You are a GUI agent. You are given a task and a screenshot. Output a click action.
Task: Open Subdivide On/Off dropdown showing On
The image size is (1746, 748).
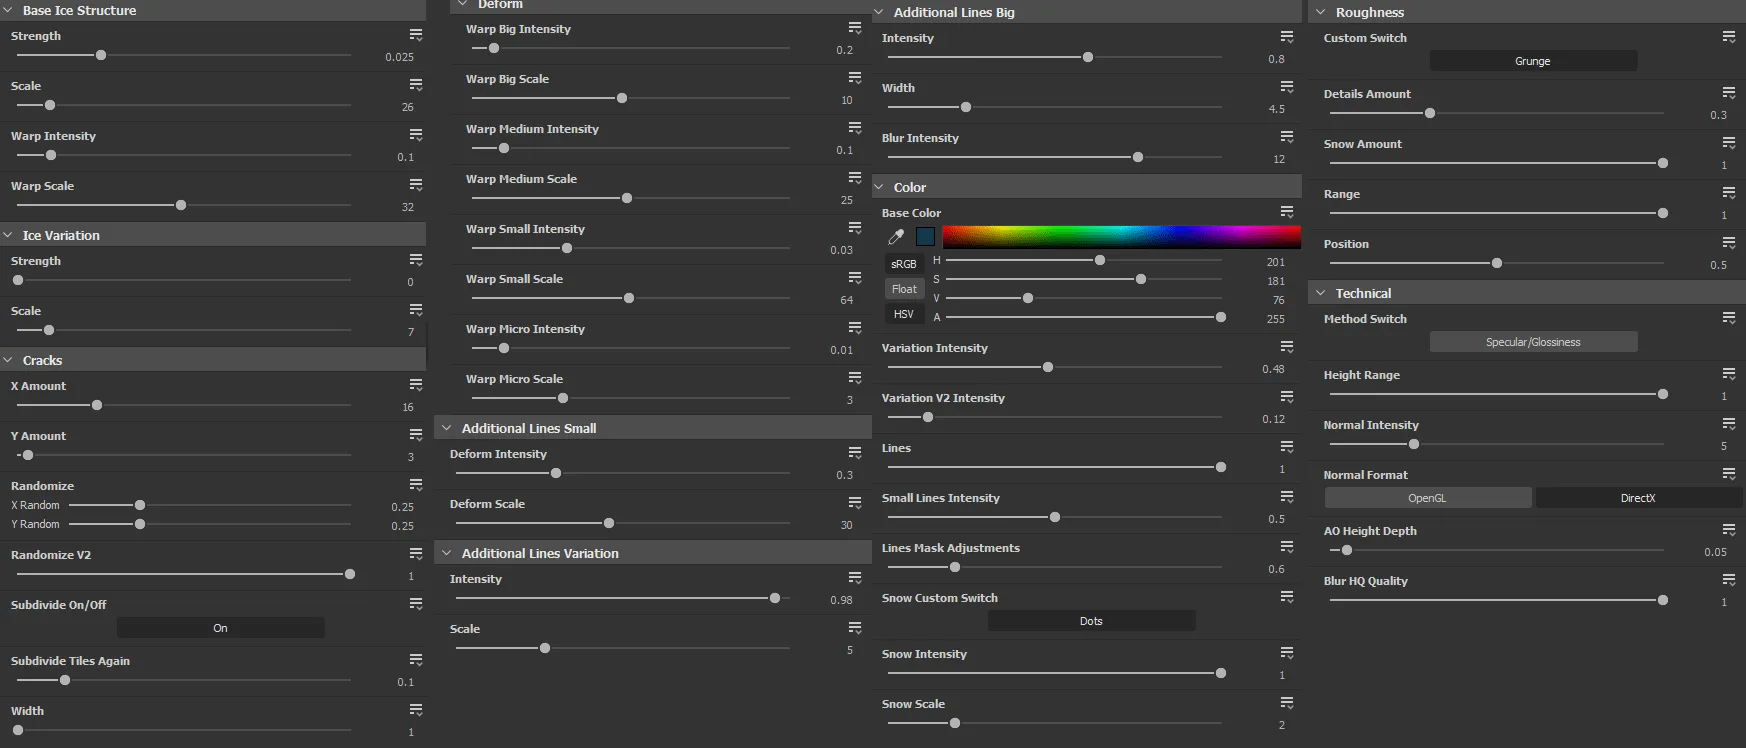pos(220,628)
